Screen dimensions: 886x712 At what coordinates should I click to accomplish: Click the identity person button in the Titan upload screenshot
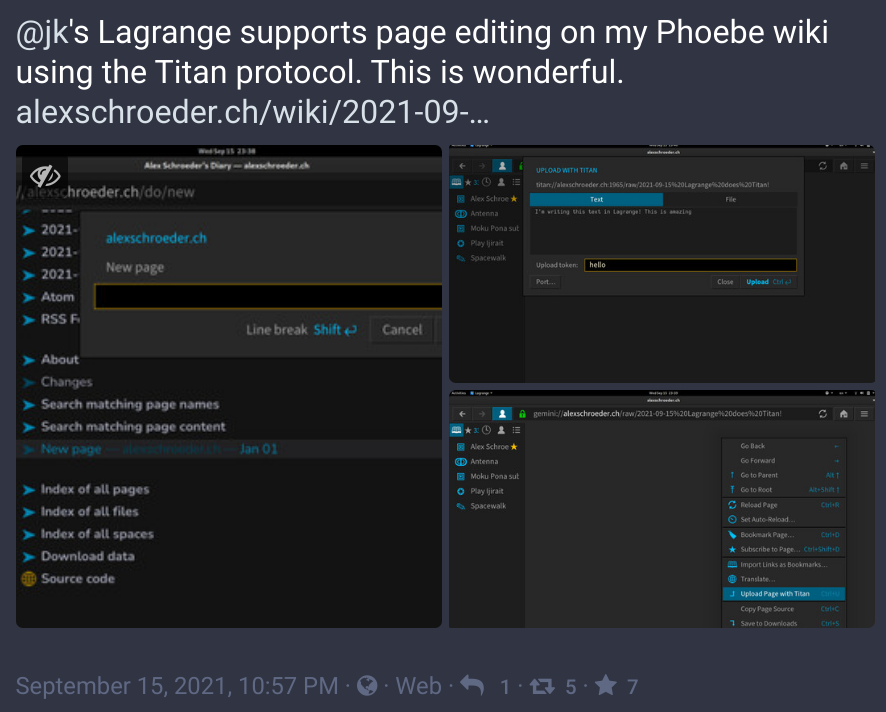(502, 166)
